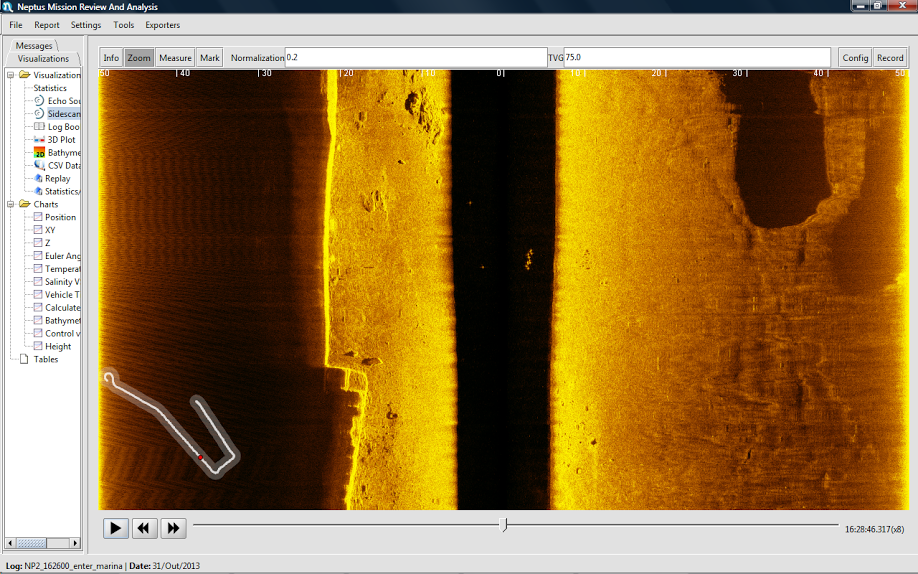Select the Tables tree item label
918x574 pixels.
(x=46, y=359)
